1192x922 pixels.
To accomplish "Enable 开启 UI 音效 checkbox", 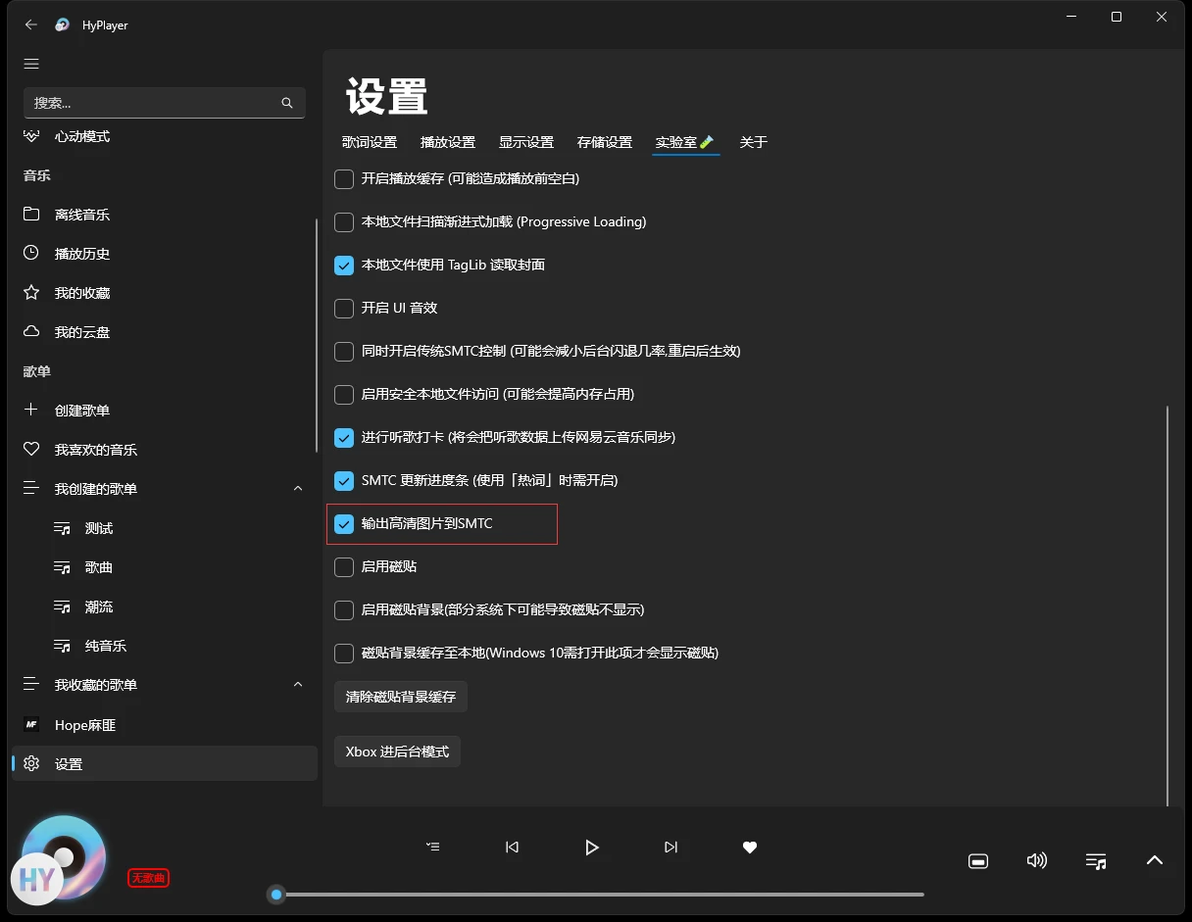I will click(x=344, y=308).
